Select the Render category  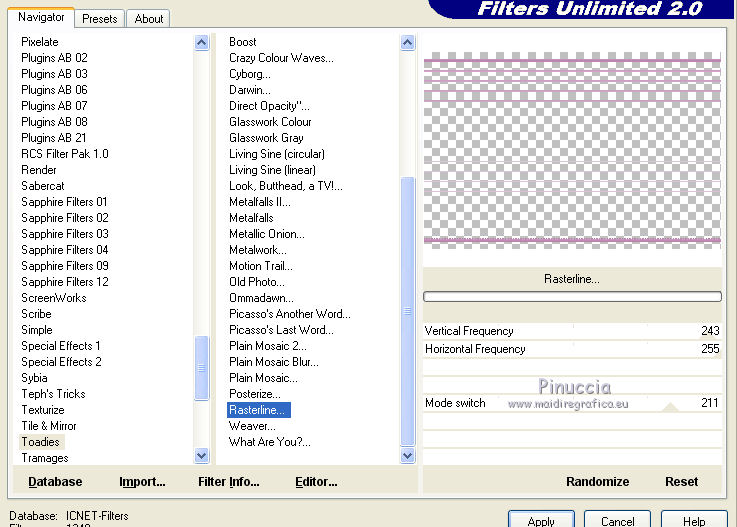(39, 170)
